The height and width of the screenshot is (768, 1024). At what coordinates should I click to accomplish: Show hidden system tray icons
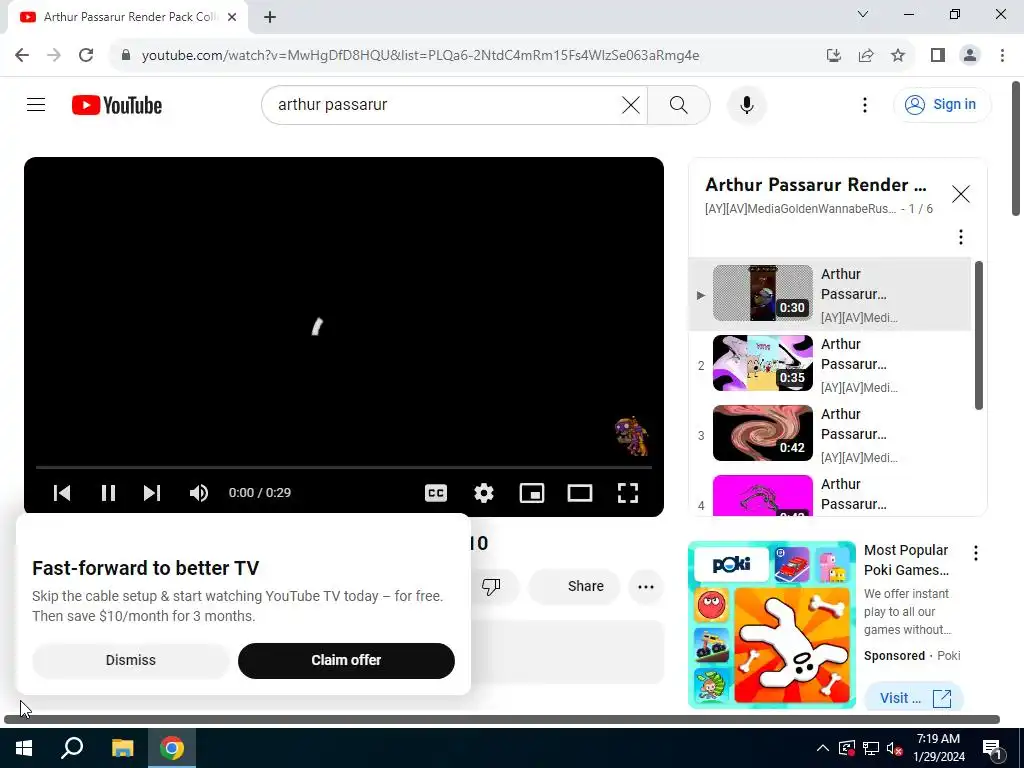pos(823,748)
